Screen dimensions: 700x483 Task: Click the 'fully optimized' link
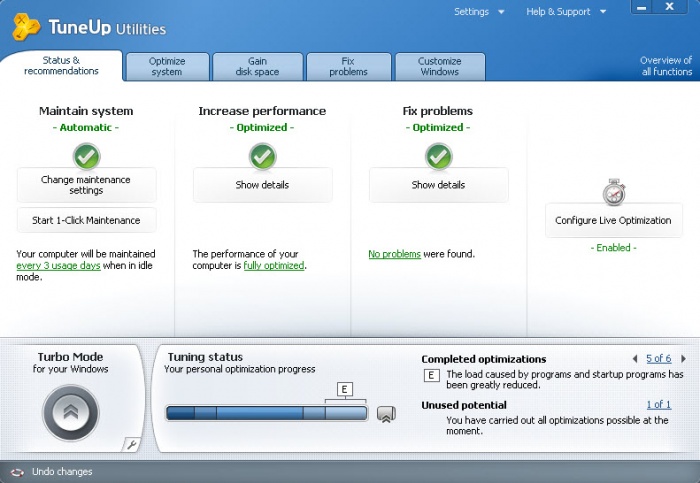(274, 266)
